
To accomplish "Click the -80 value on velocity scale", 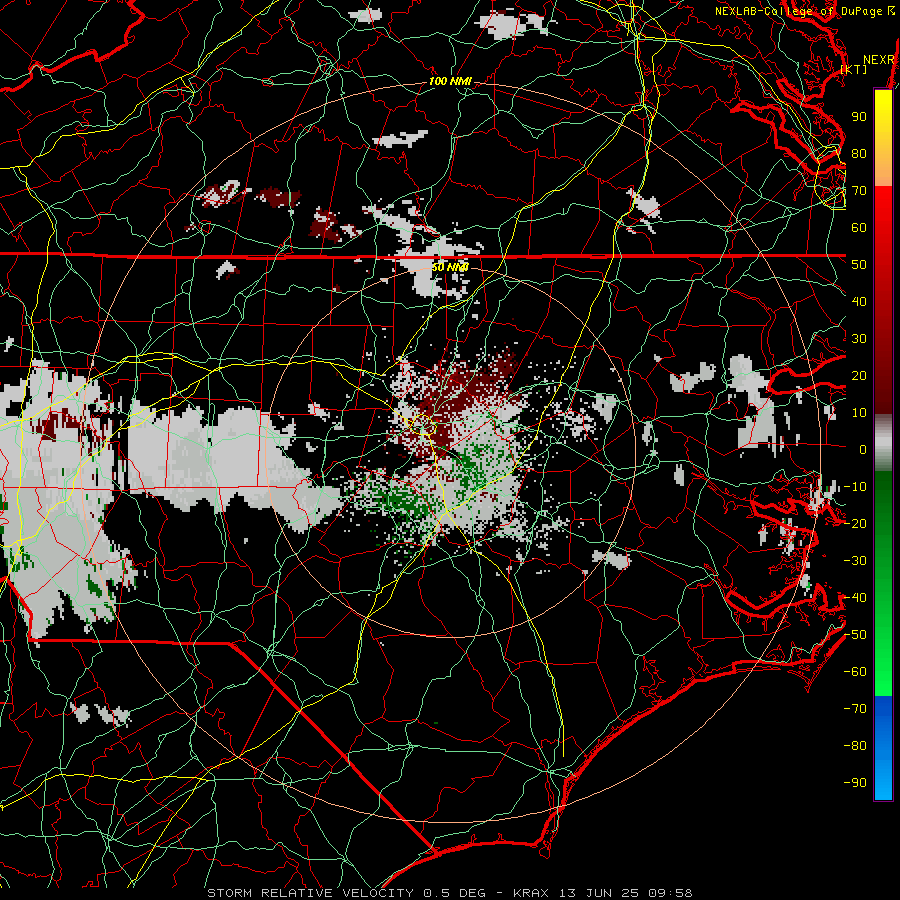I will click(855, 746).
